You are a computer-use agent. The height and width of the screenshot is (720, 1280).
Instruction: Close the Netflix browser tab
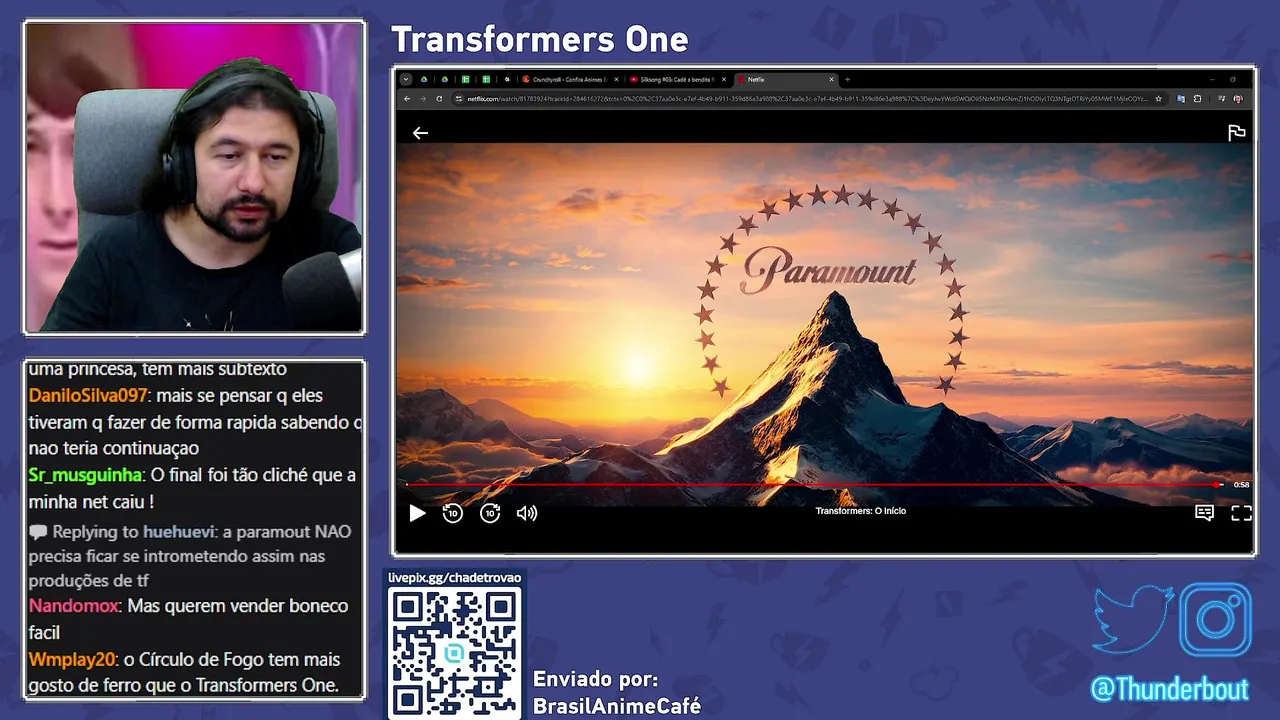click(x=831, y=79)
